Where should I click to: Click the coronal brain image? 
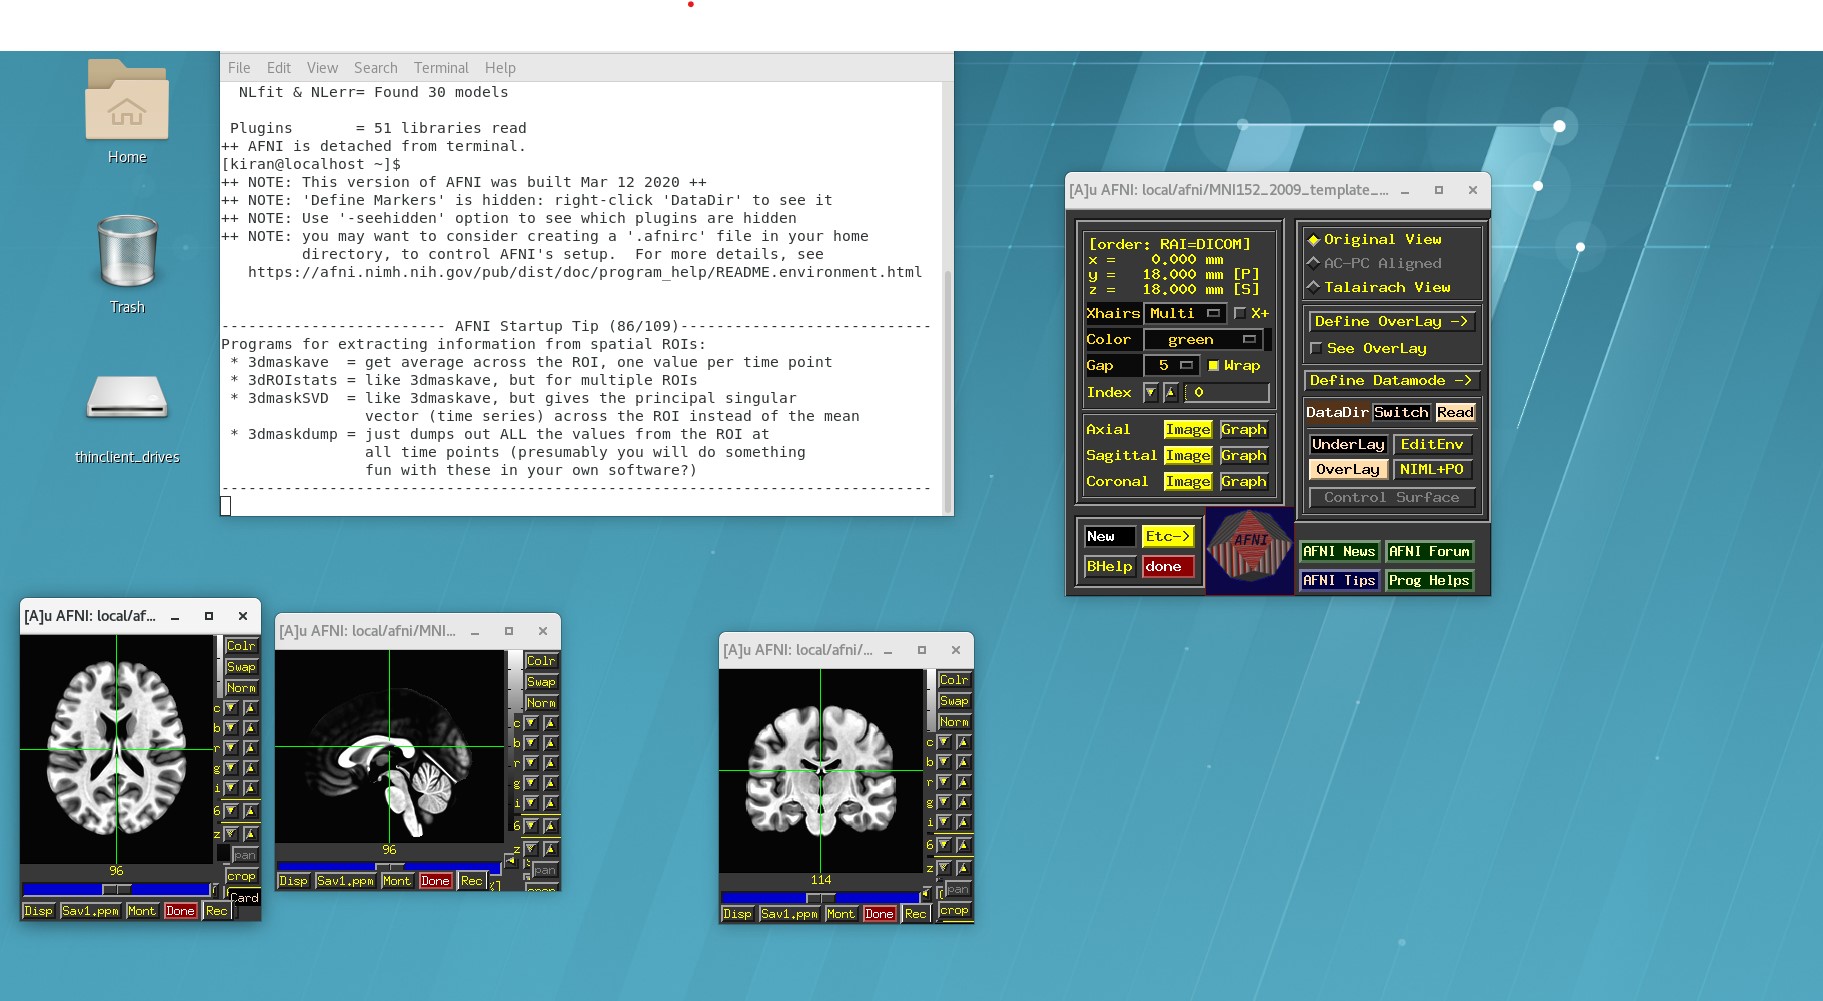[x=821, y=770]
